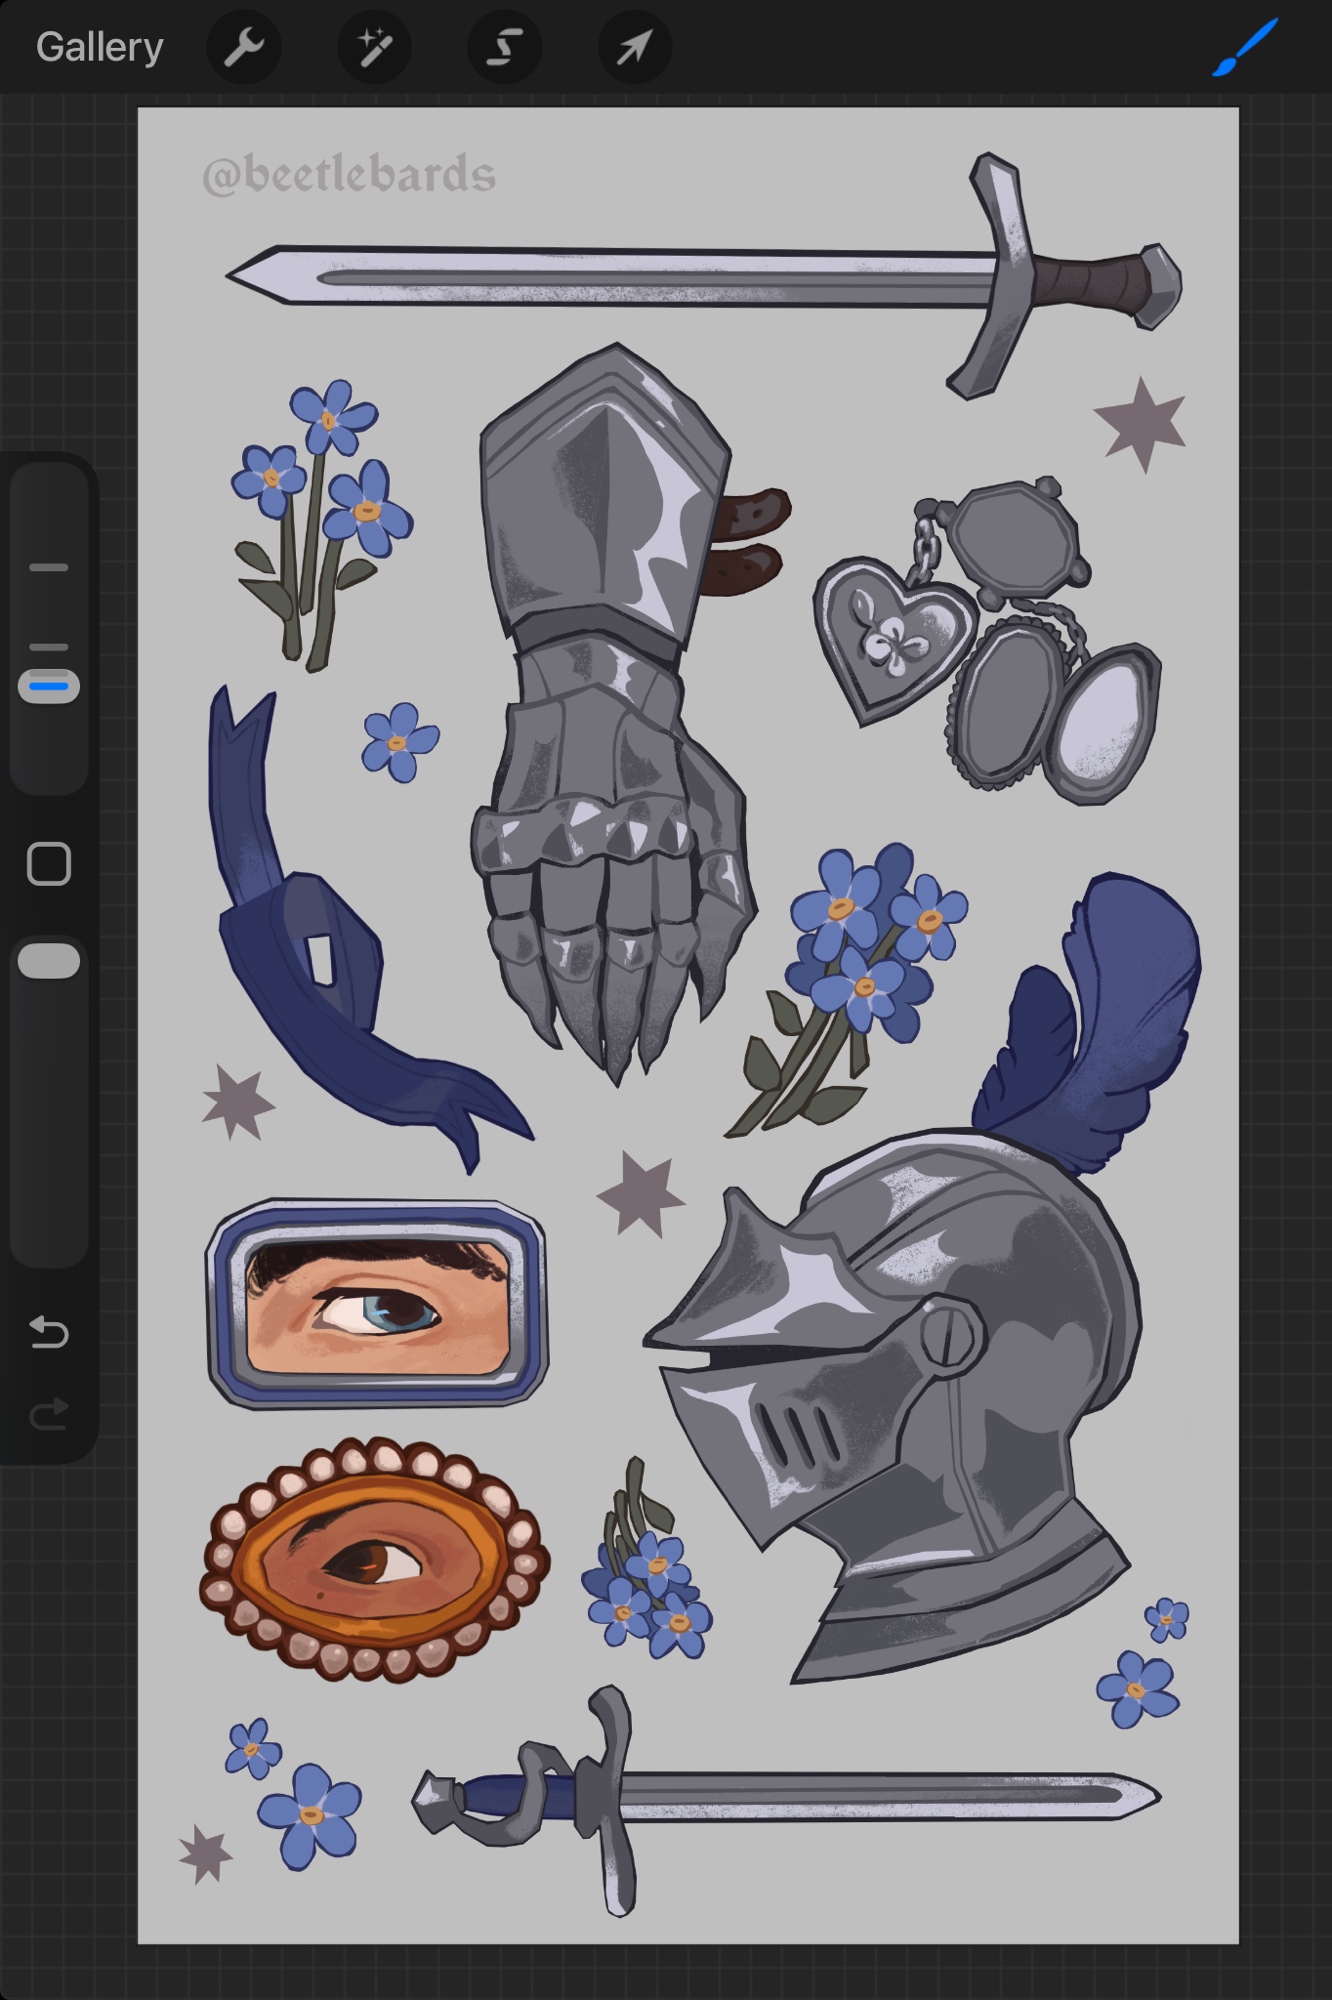Tap the pearl-bordered brown eye brooch
1332x2000 pixels.
pos(374,1559)
